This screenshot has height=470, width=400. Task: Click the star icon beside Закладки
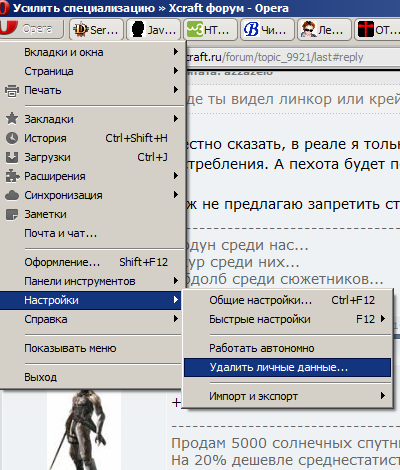click(x=12, y=119)
